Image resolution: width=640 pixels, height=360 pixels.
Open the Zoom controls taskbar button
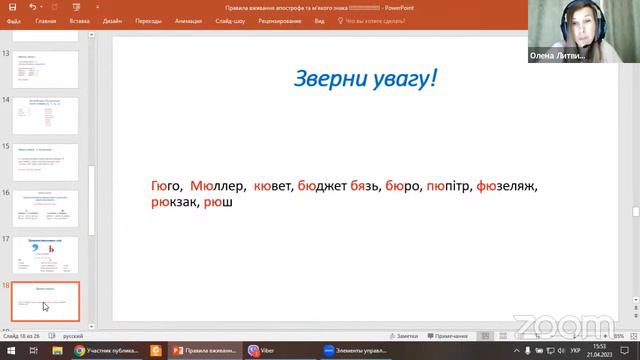pos(355,351)
